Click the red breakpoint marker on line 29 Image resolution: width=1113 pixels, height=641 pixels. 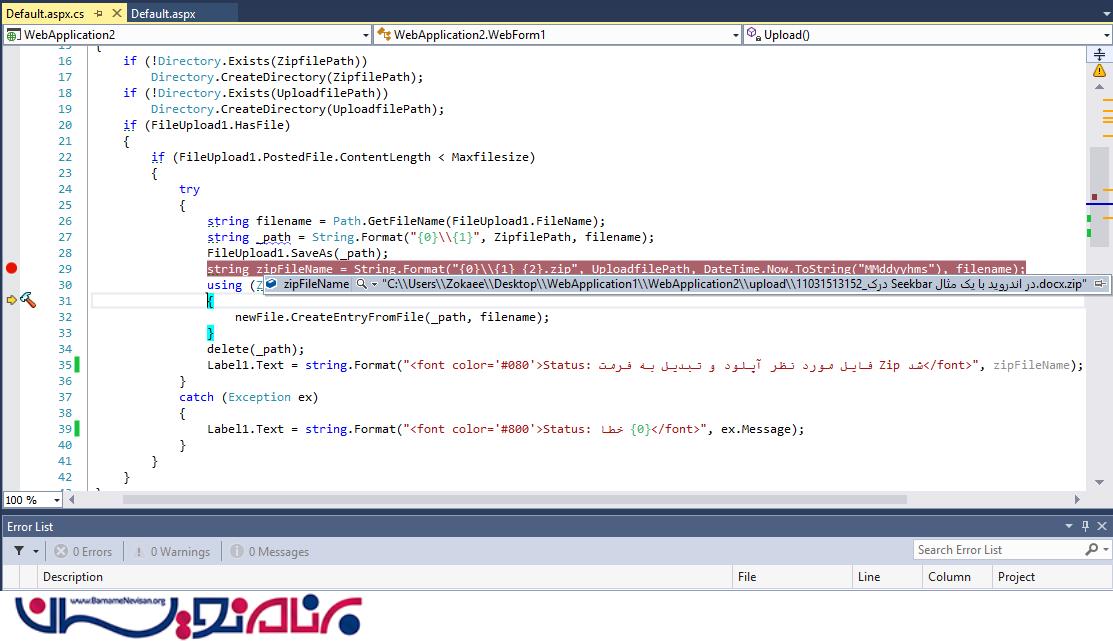(x=12, y=268)
